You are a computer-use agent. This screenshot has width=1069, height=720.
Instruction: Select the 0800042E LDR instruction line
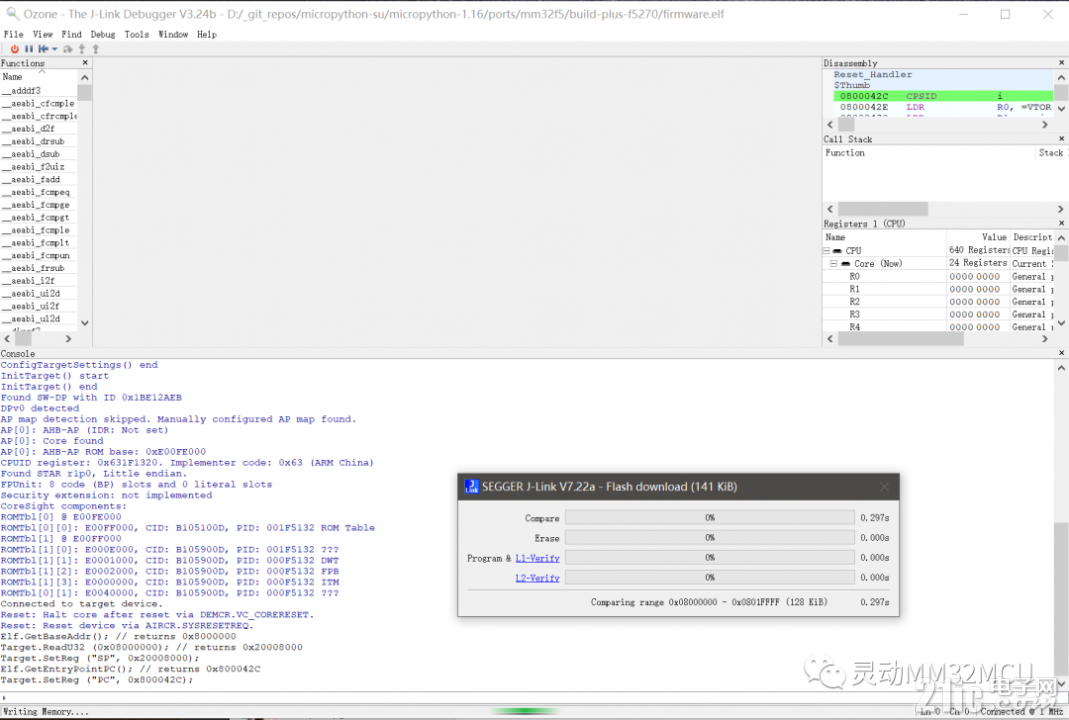click(x=943, y=107)
